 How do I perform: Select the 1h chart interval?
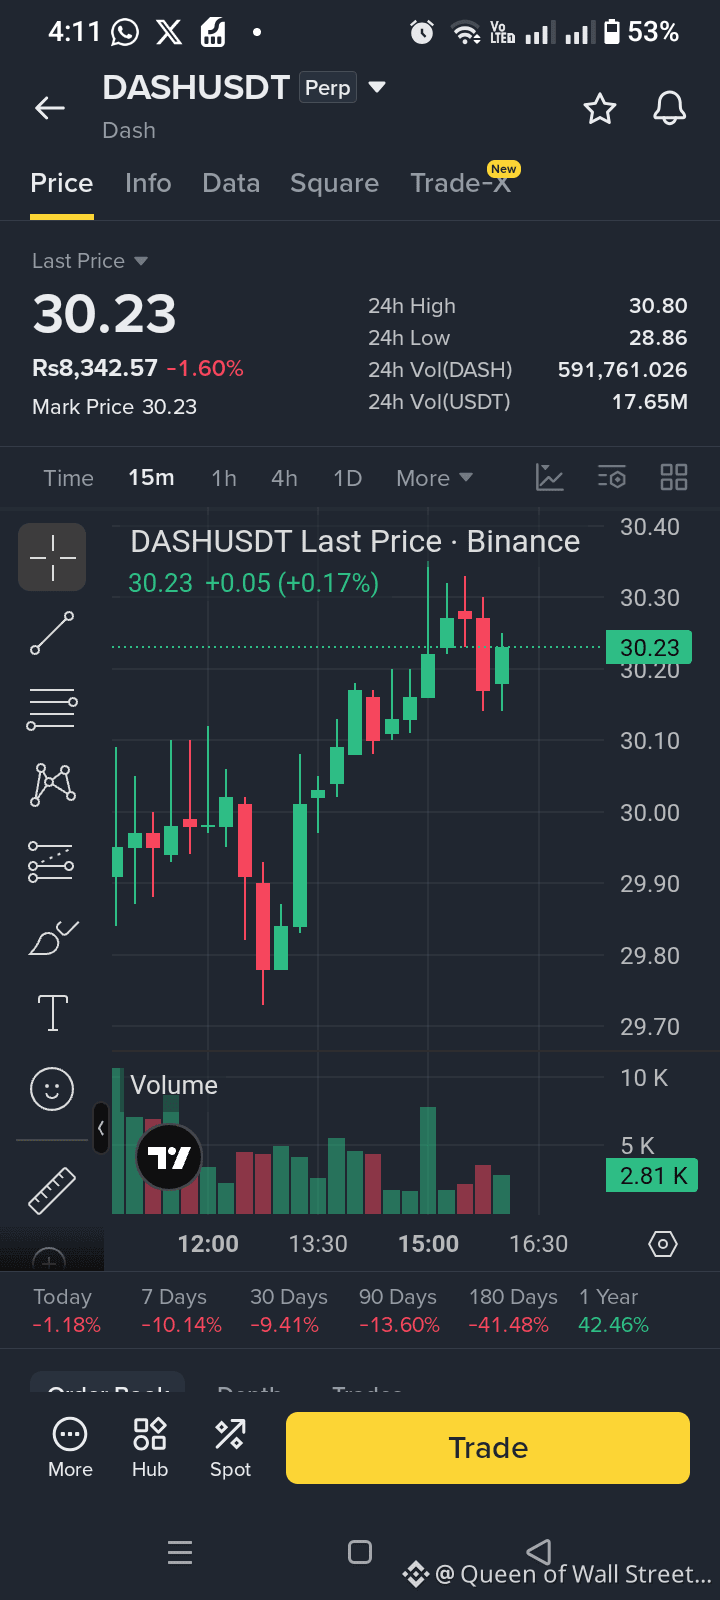click(224, 478)
